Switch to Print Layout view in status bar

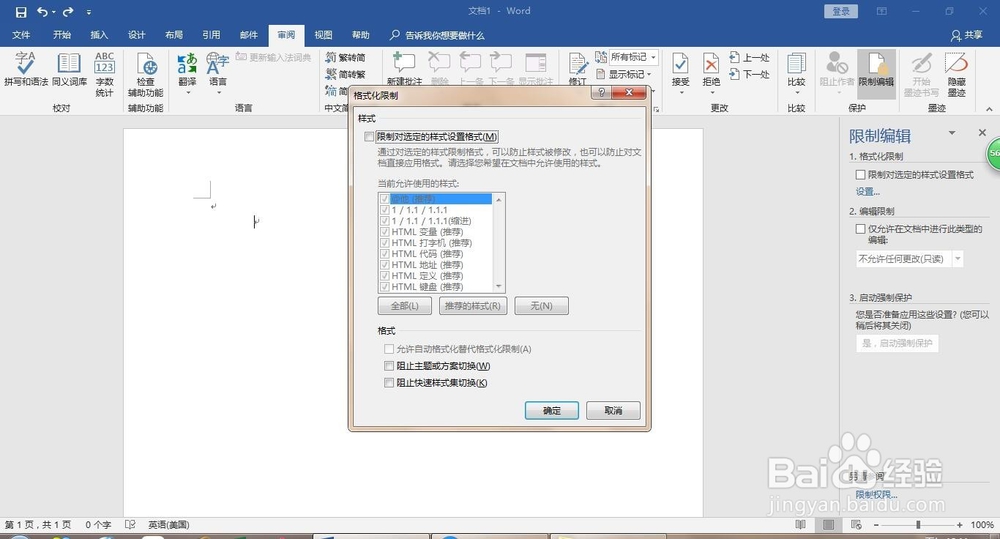(x=828, y=524)
